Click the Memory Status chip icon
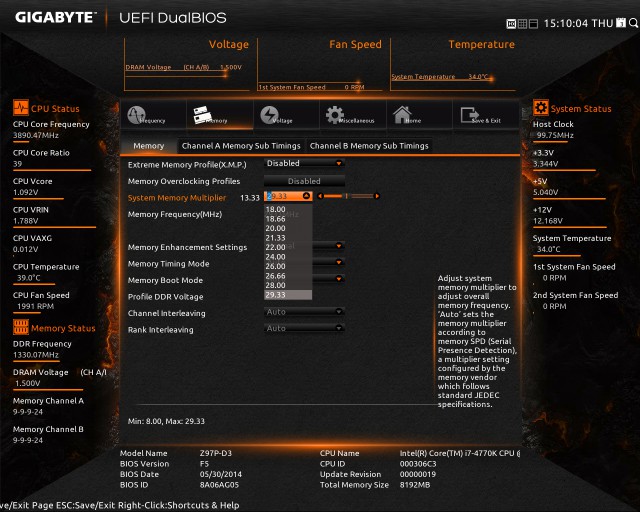 tap(20, 327)
